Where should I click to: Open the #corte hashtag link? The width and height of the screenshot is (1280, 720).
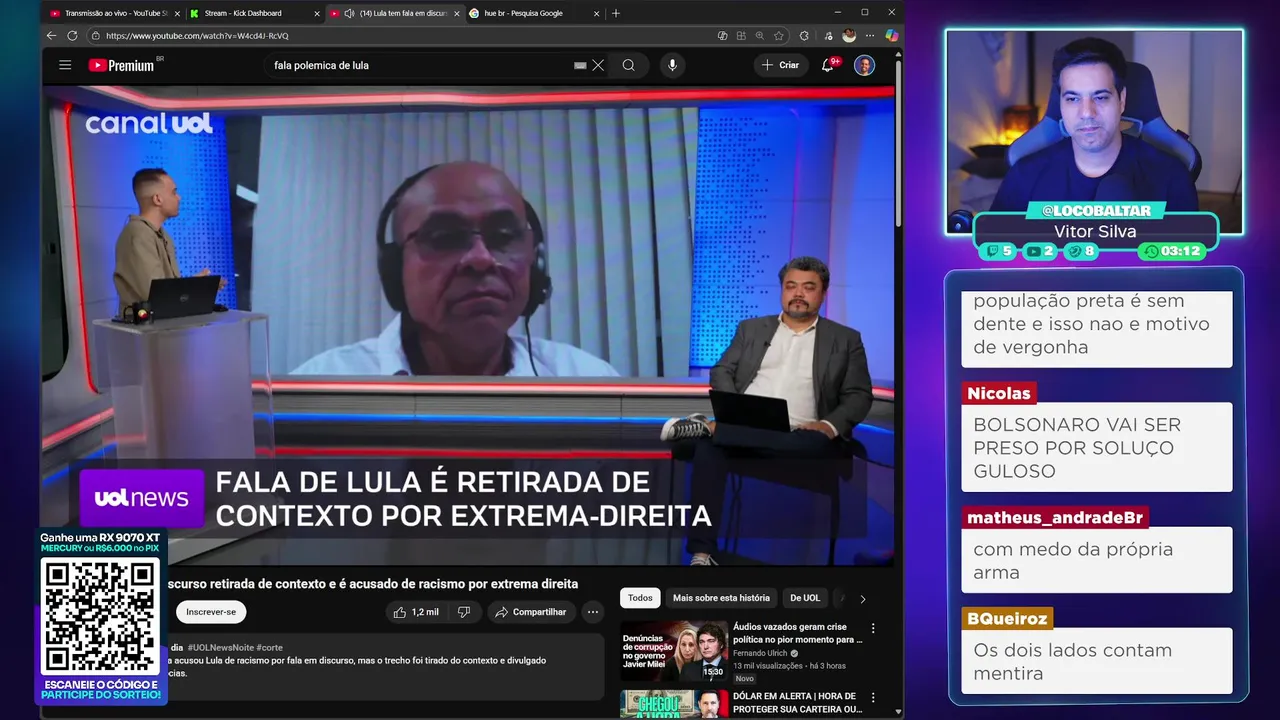[270, 648]
